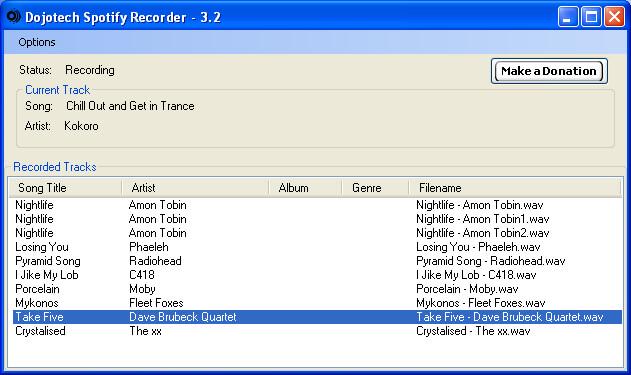631x375 pixels.
Task: Click the Recording status text
Action: pos(90,70)
